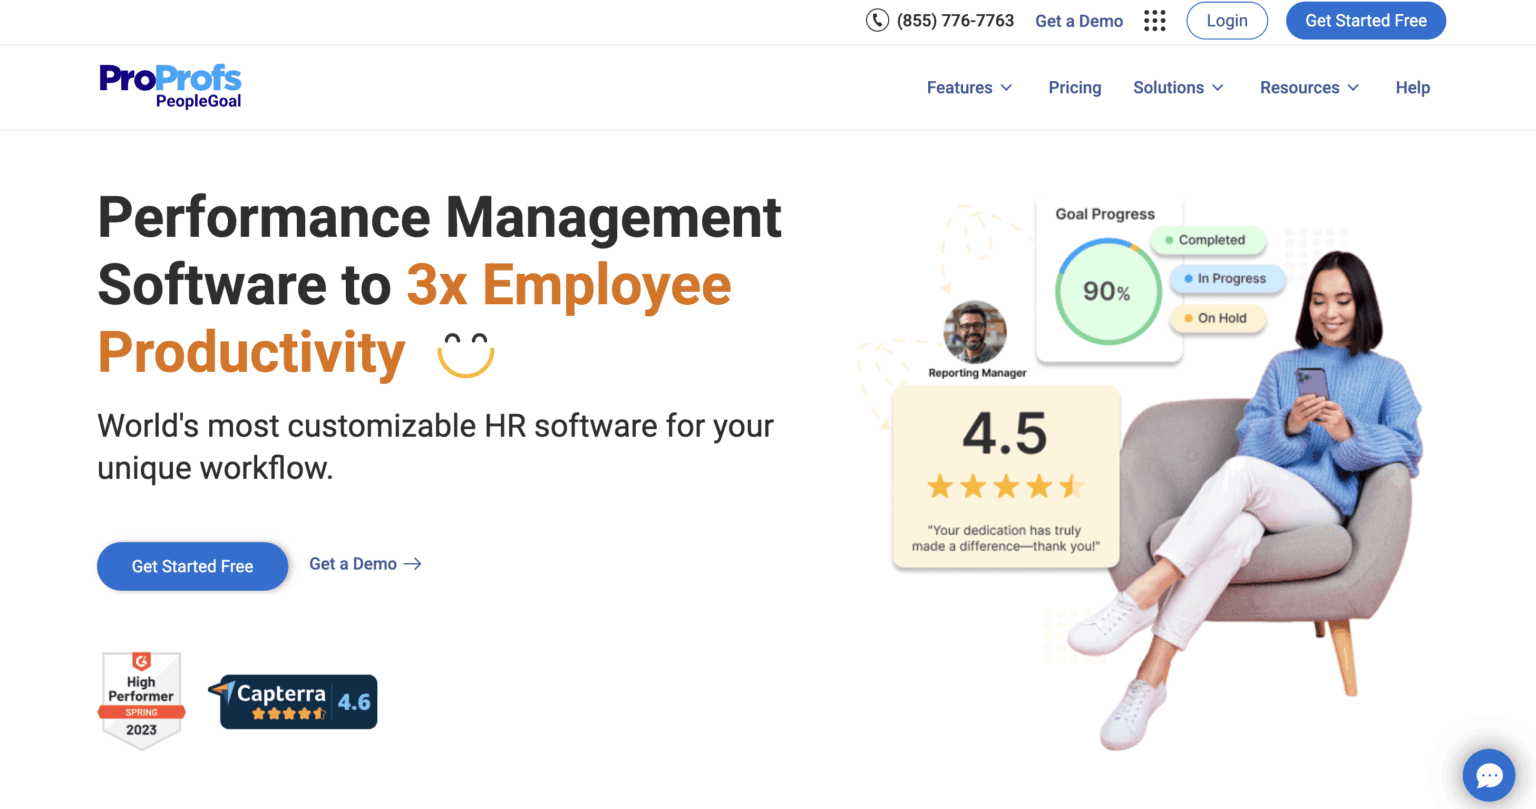Viewport: 1536px width, 809px height.
Task: Click the phone handset icon in header
Action: [878, 20]
